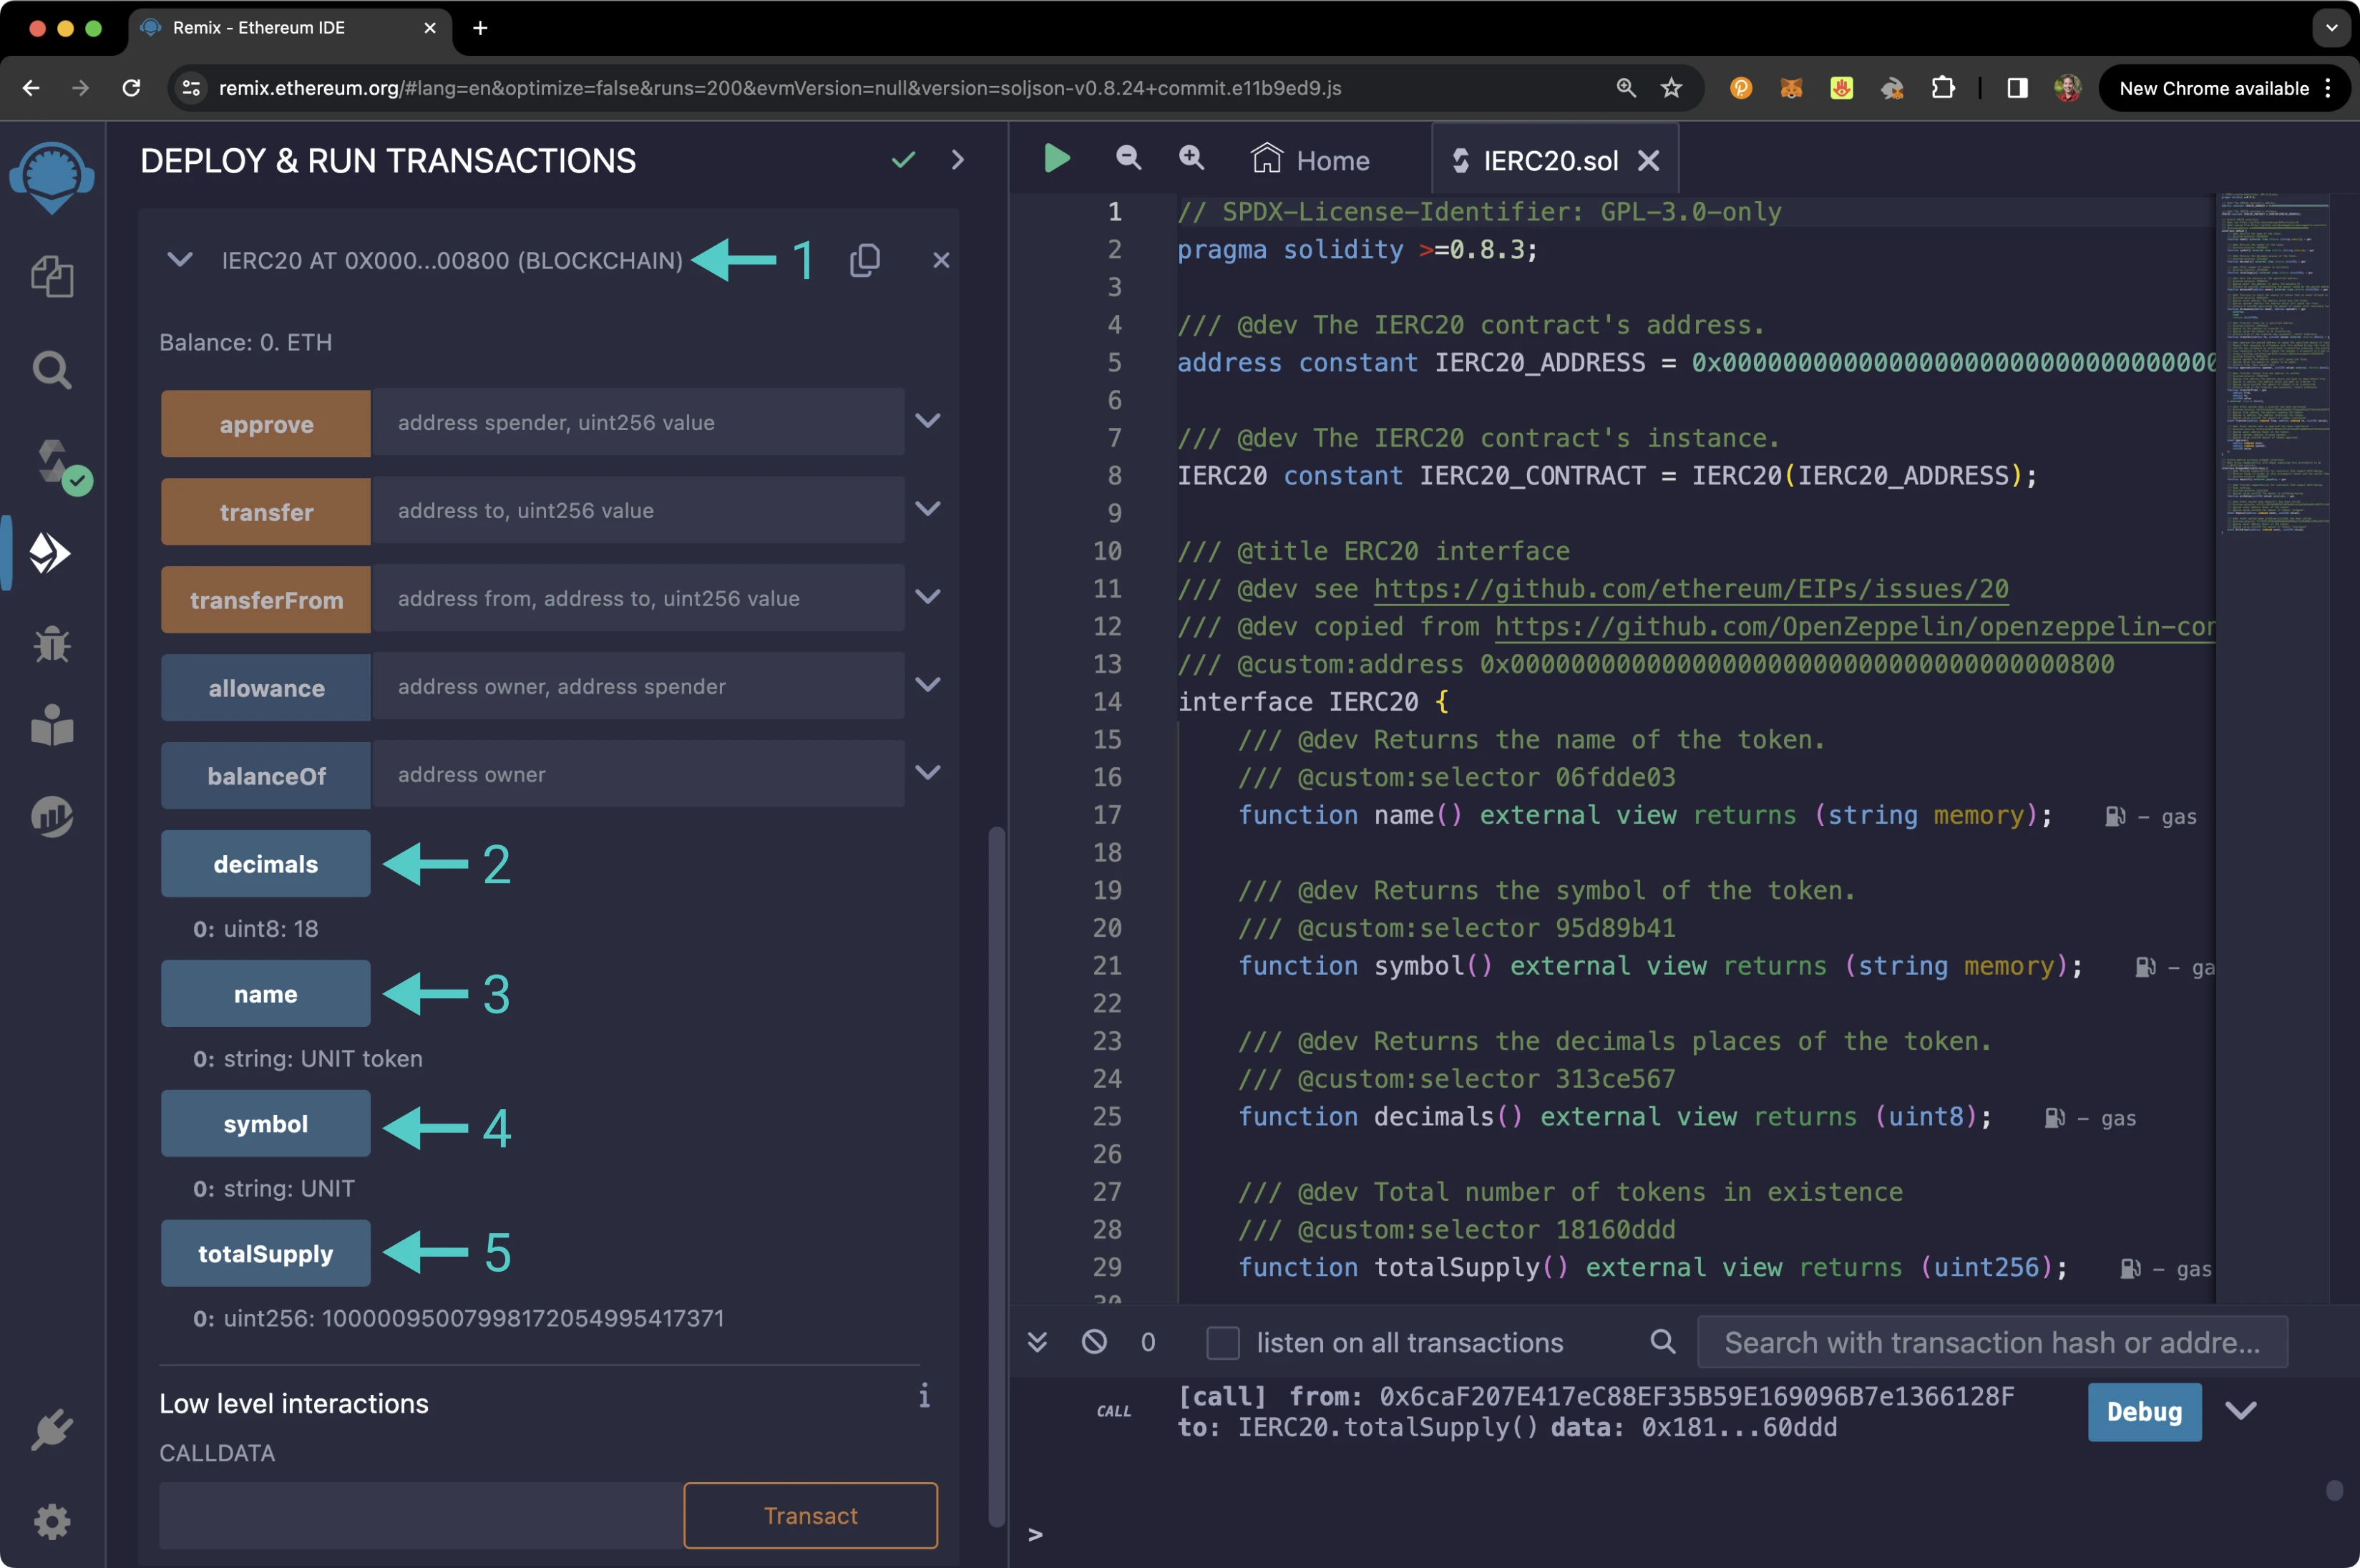Toggle Chrome side panel icon
The image size is (2360, 1568).
[2017, 88]
